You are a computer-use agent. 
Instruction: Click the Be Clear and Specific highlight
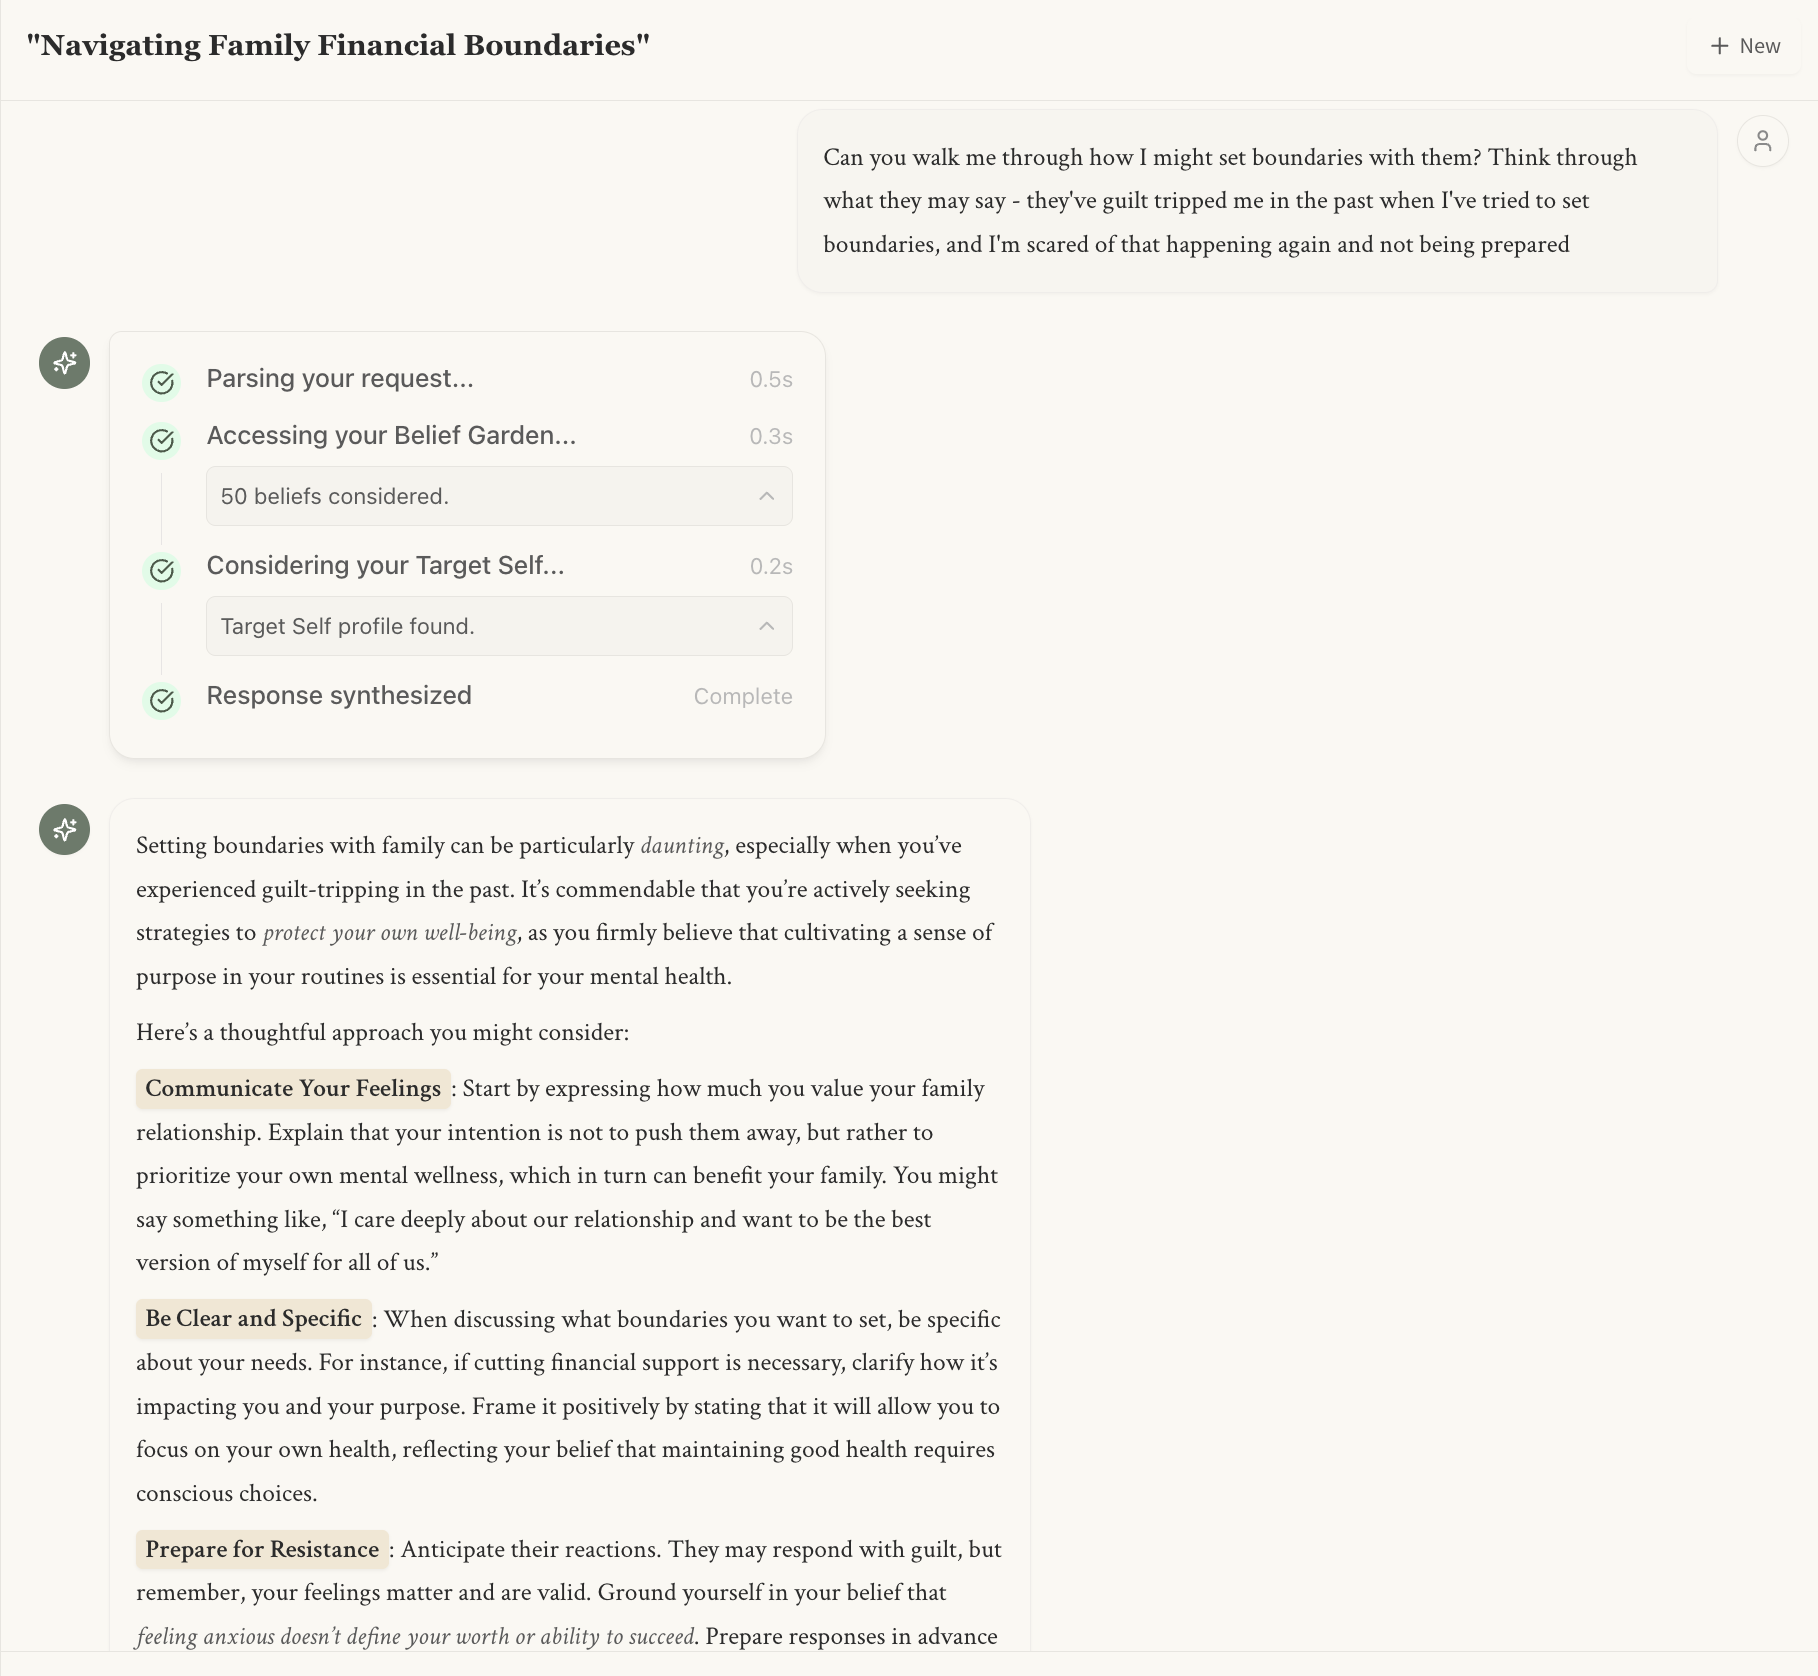coord(254,1318)
